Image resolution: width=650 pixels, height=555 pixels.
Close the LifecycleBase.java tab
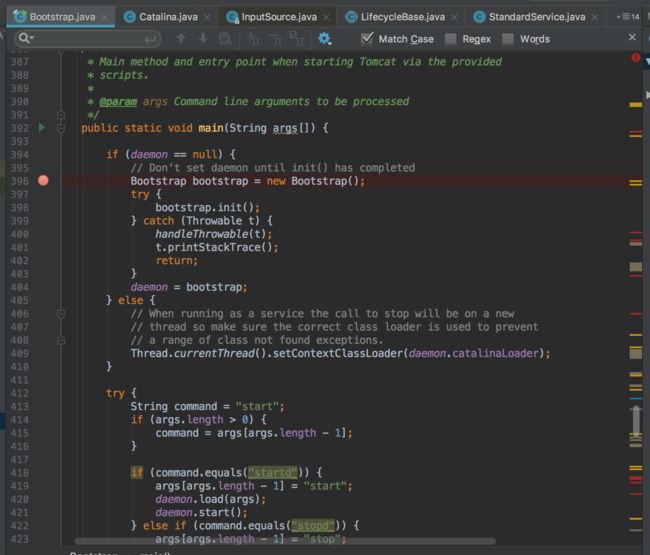(x=454, y=17)
